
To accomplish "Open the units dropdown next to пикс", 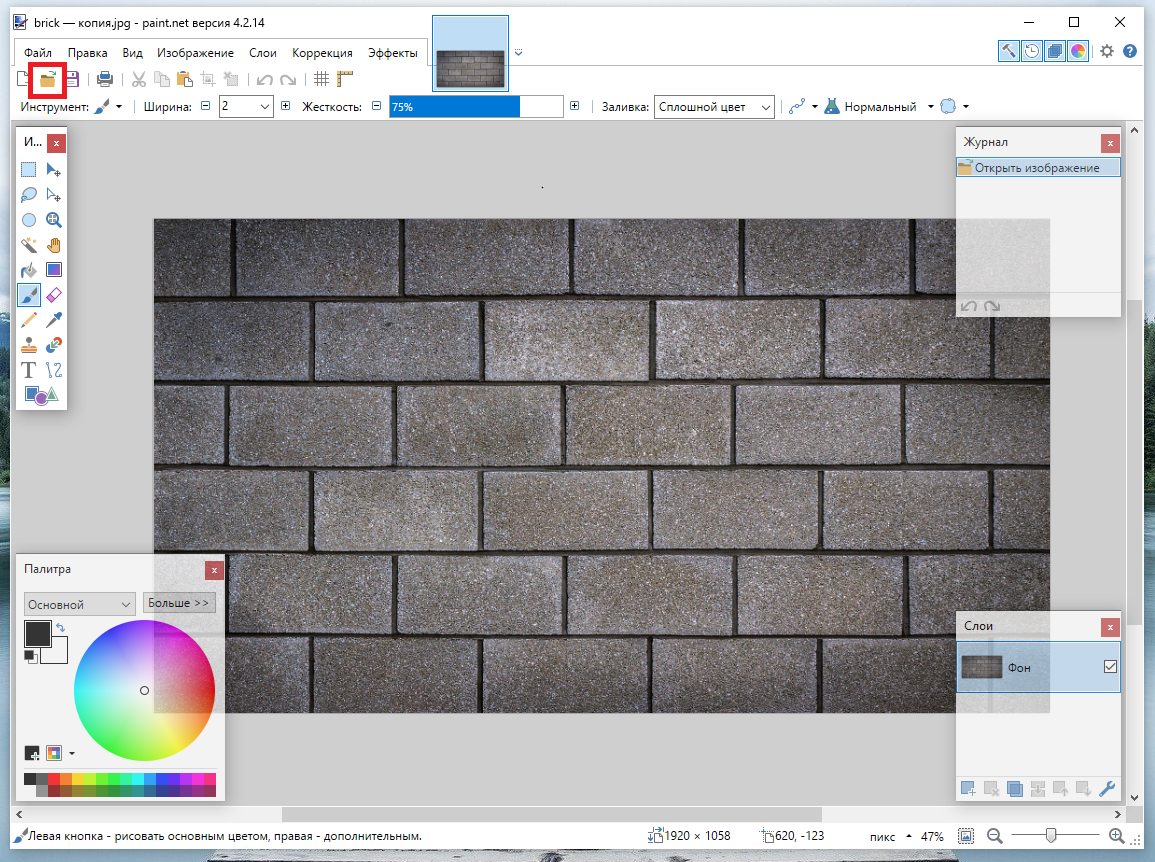I will tap(909, 836).
